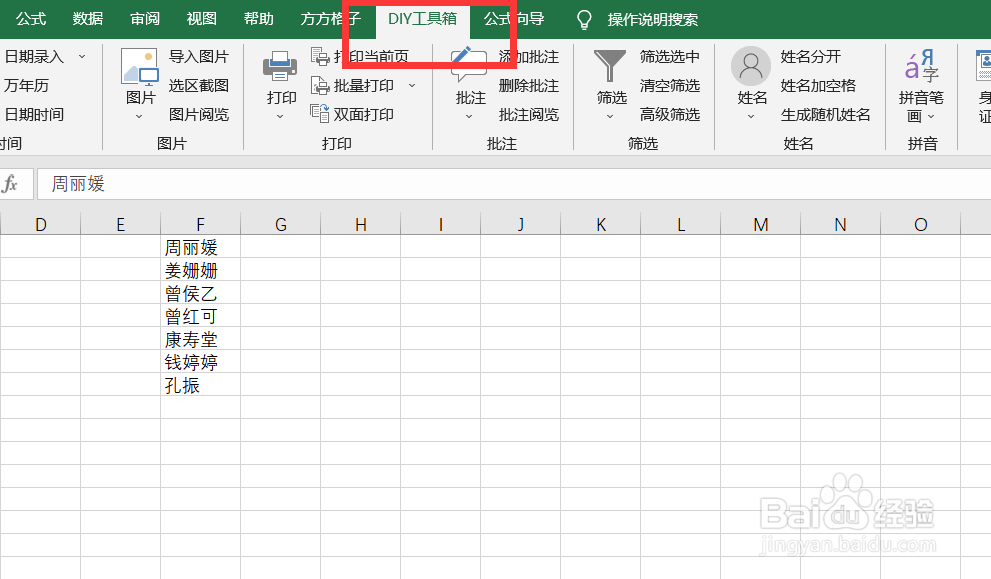Select the cell containing 曾红可
Viewport: 991px width, 579px height.
200,315
